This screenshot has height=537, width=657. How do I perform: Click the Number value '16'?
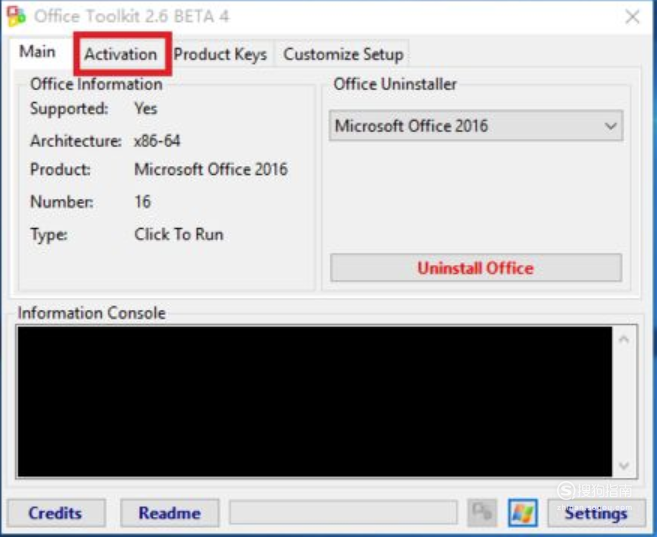tap(142, 201)
